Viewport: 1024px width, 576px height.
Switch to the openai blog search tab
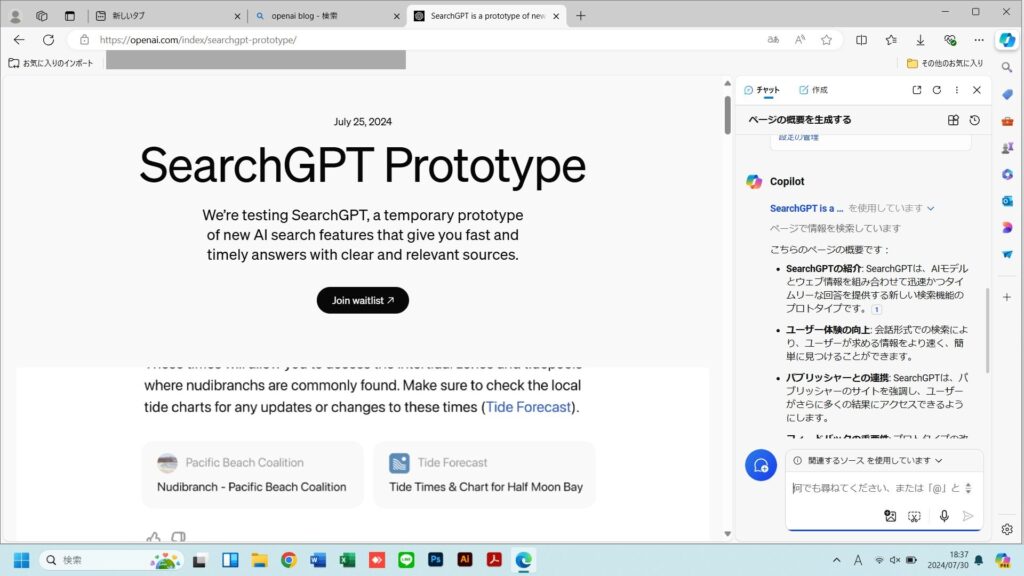(x=310, y=16)
